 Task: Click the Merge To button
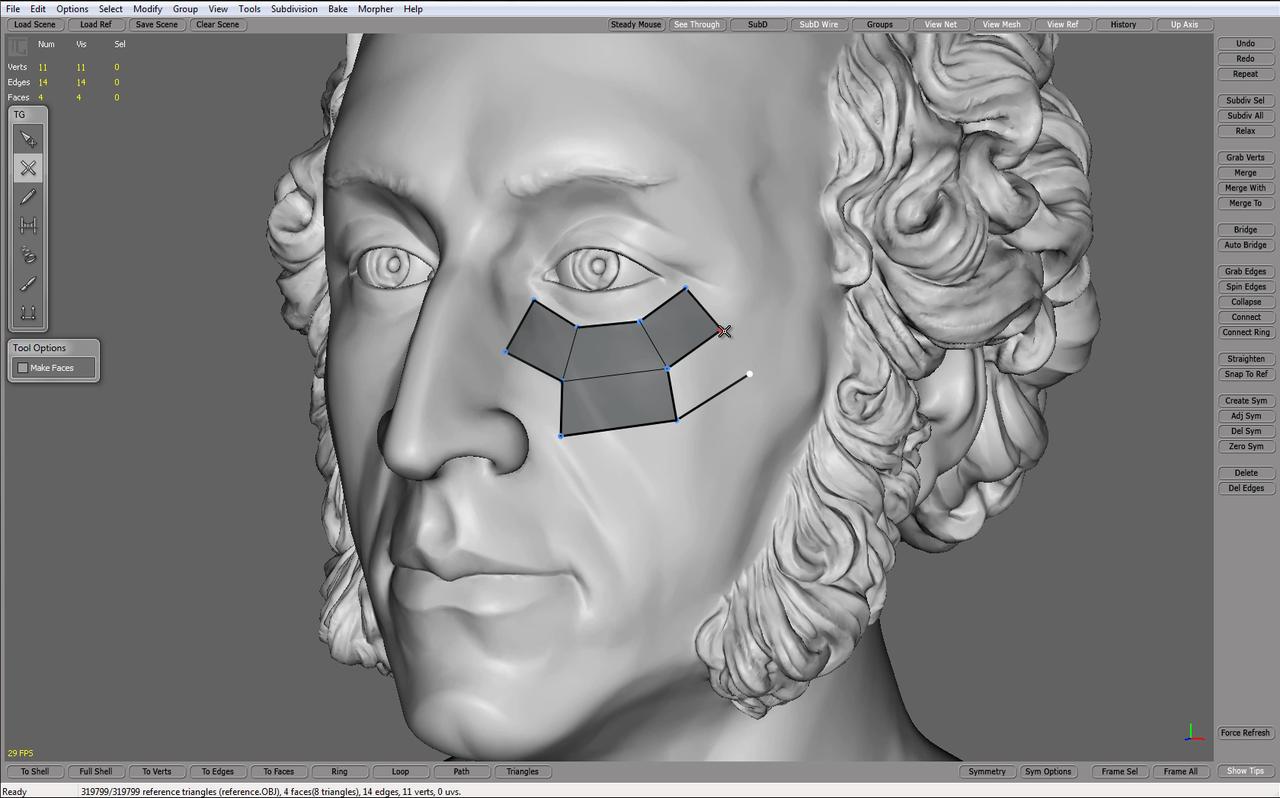pos(1245,203)
